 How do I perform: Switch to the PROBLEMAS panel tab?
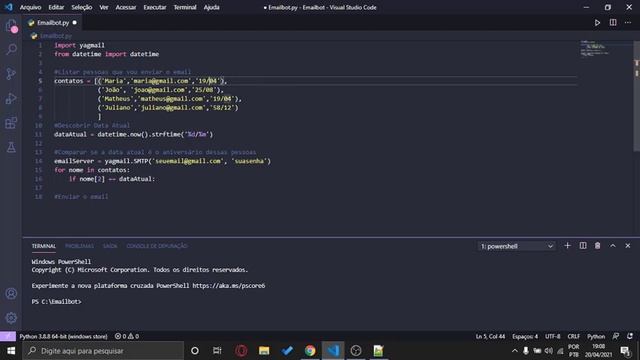click(80, 246)
